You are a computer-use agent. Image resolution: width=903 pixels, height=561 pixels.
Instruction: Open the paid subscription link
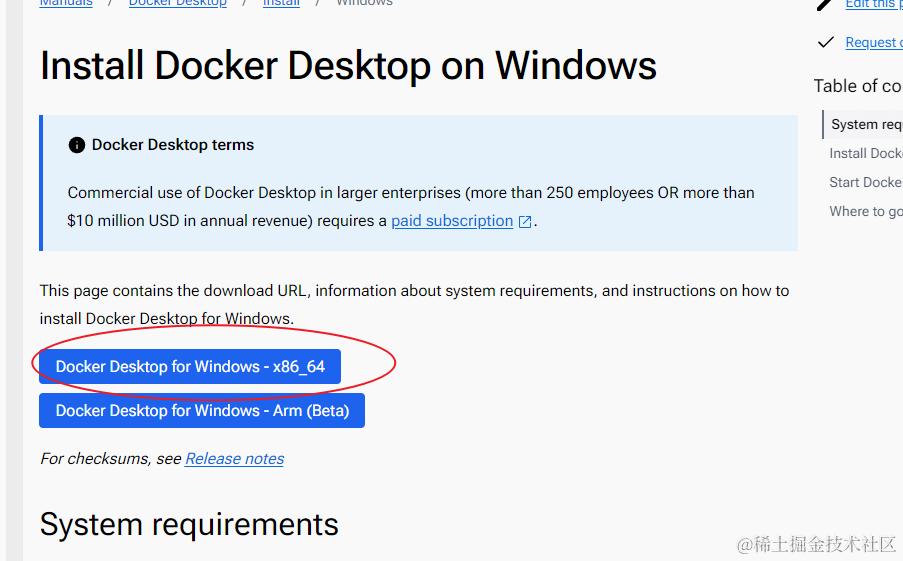tap(452, 221)
